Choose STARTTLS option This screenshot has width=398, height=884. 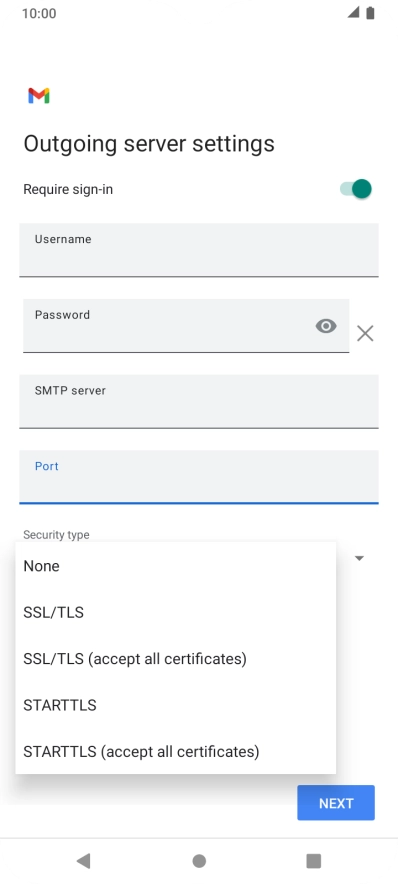pos(176,705)
